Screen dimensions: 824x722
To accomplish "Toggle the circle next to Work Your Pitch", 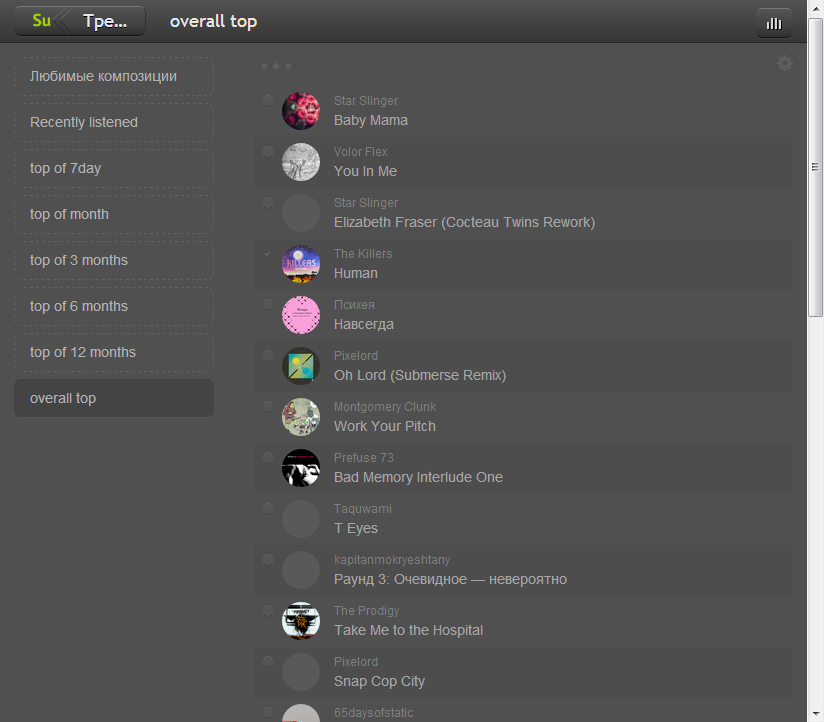I will tap(267, 406).
